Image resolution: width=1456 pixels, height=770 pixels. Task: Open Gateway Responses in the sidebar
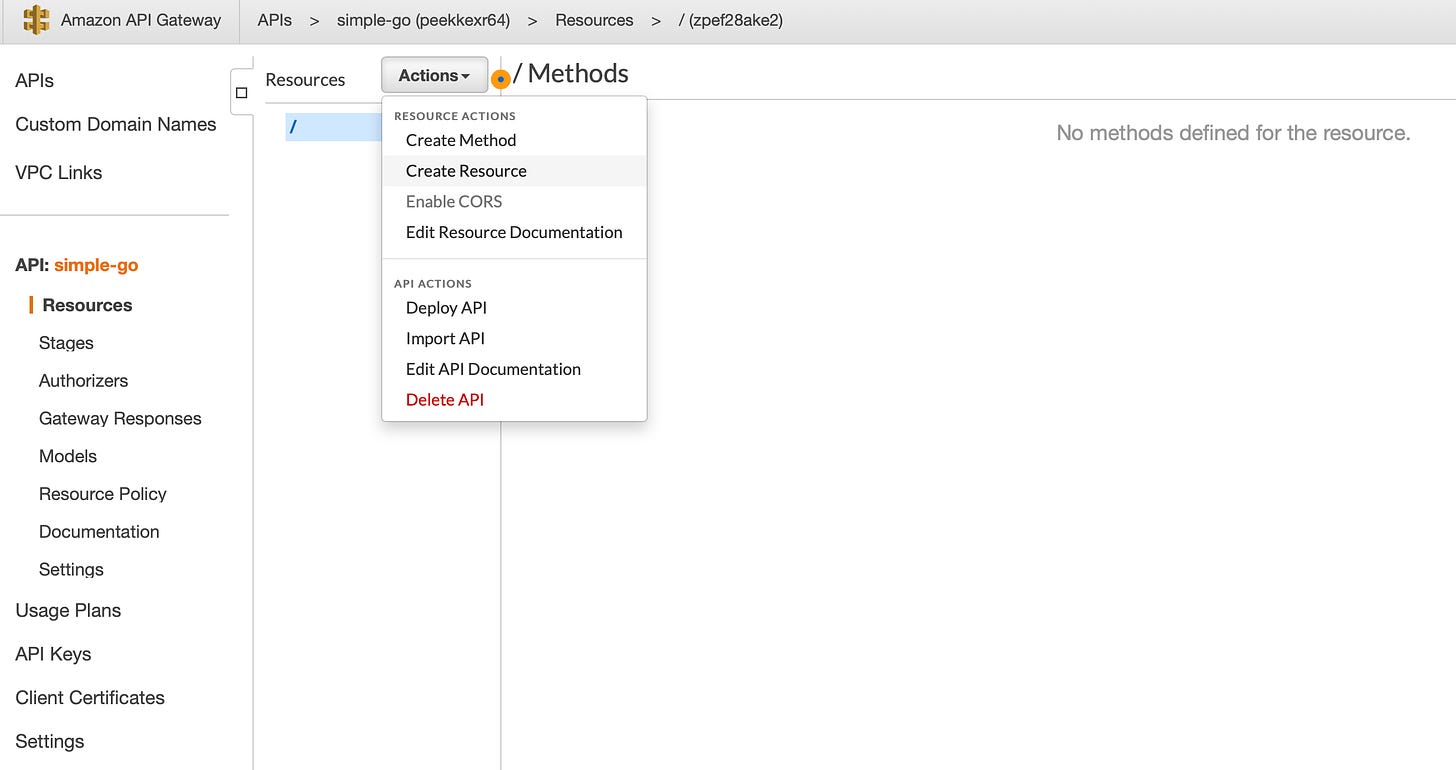click(120, 419)
